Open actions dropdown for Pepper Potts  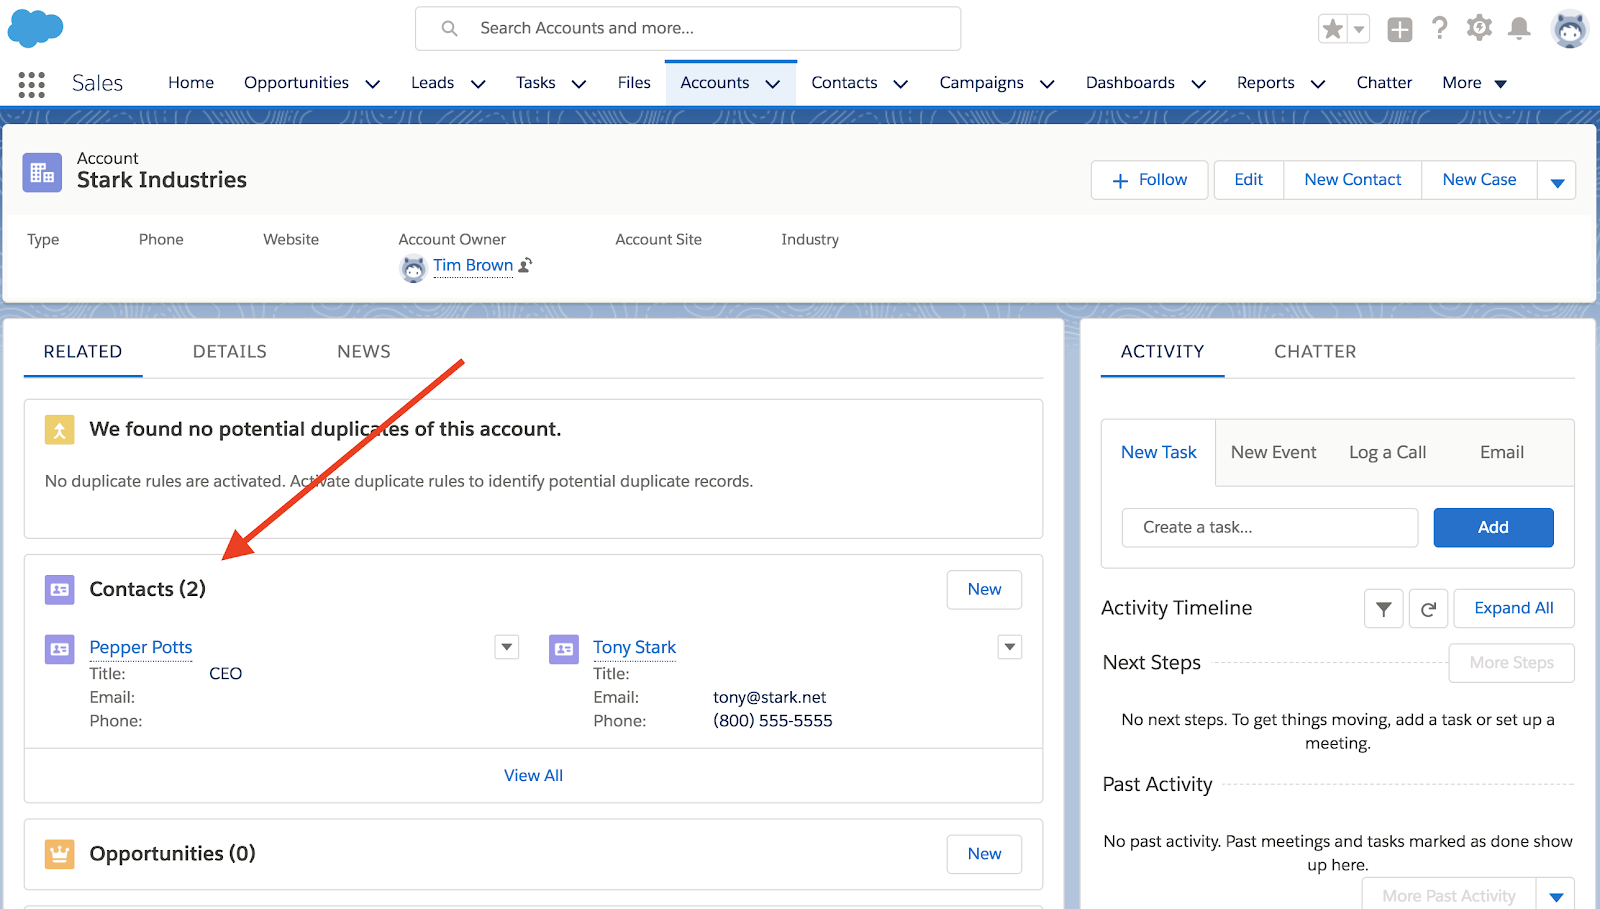pyautogui.click(x=507, y=647)
